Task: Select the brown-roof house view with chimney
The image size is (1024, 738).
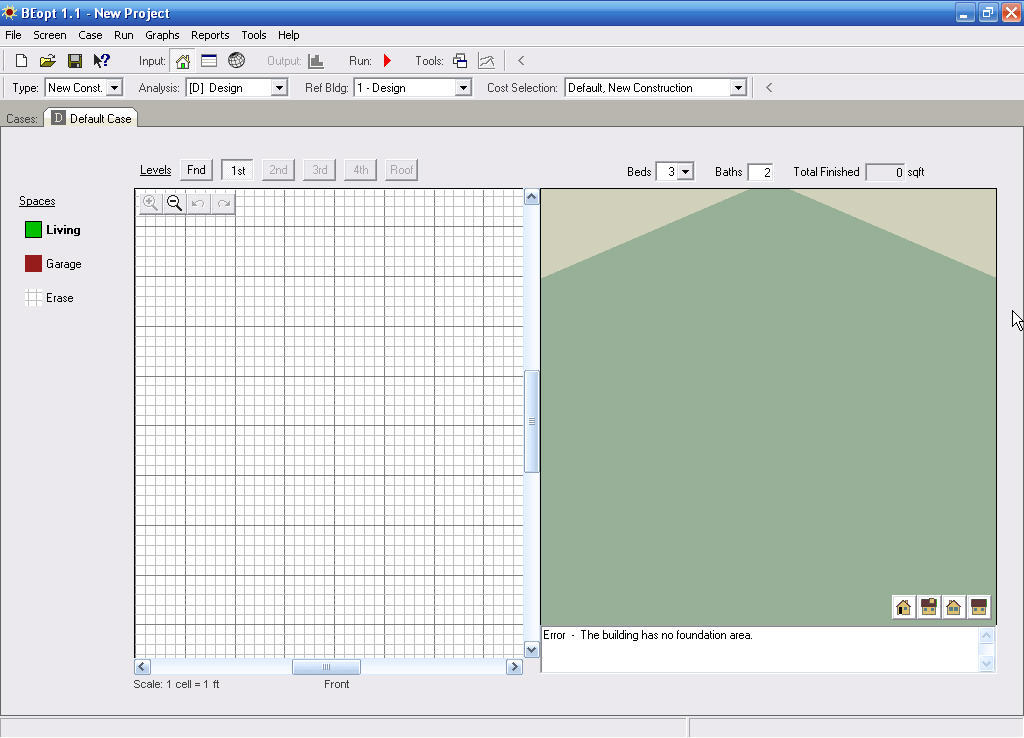Action: click(x=929, y=607)
